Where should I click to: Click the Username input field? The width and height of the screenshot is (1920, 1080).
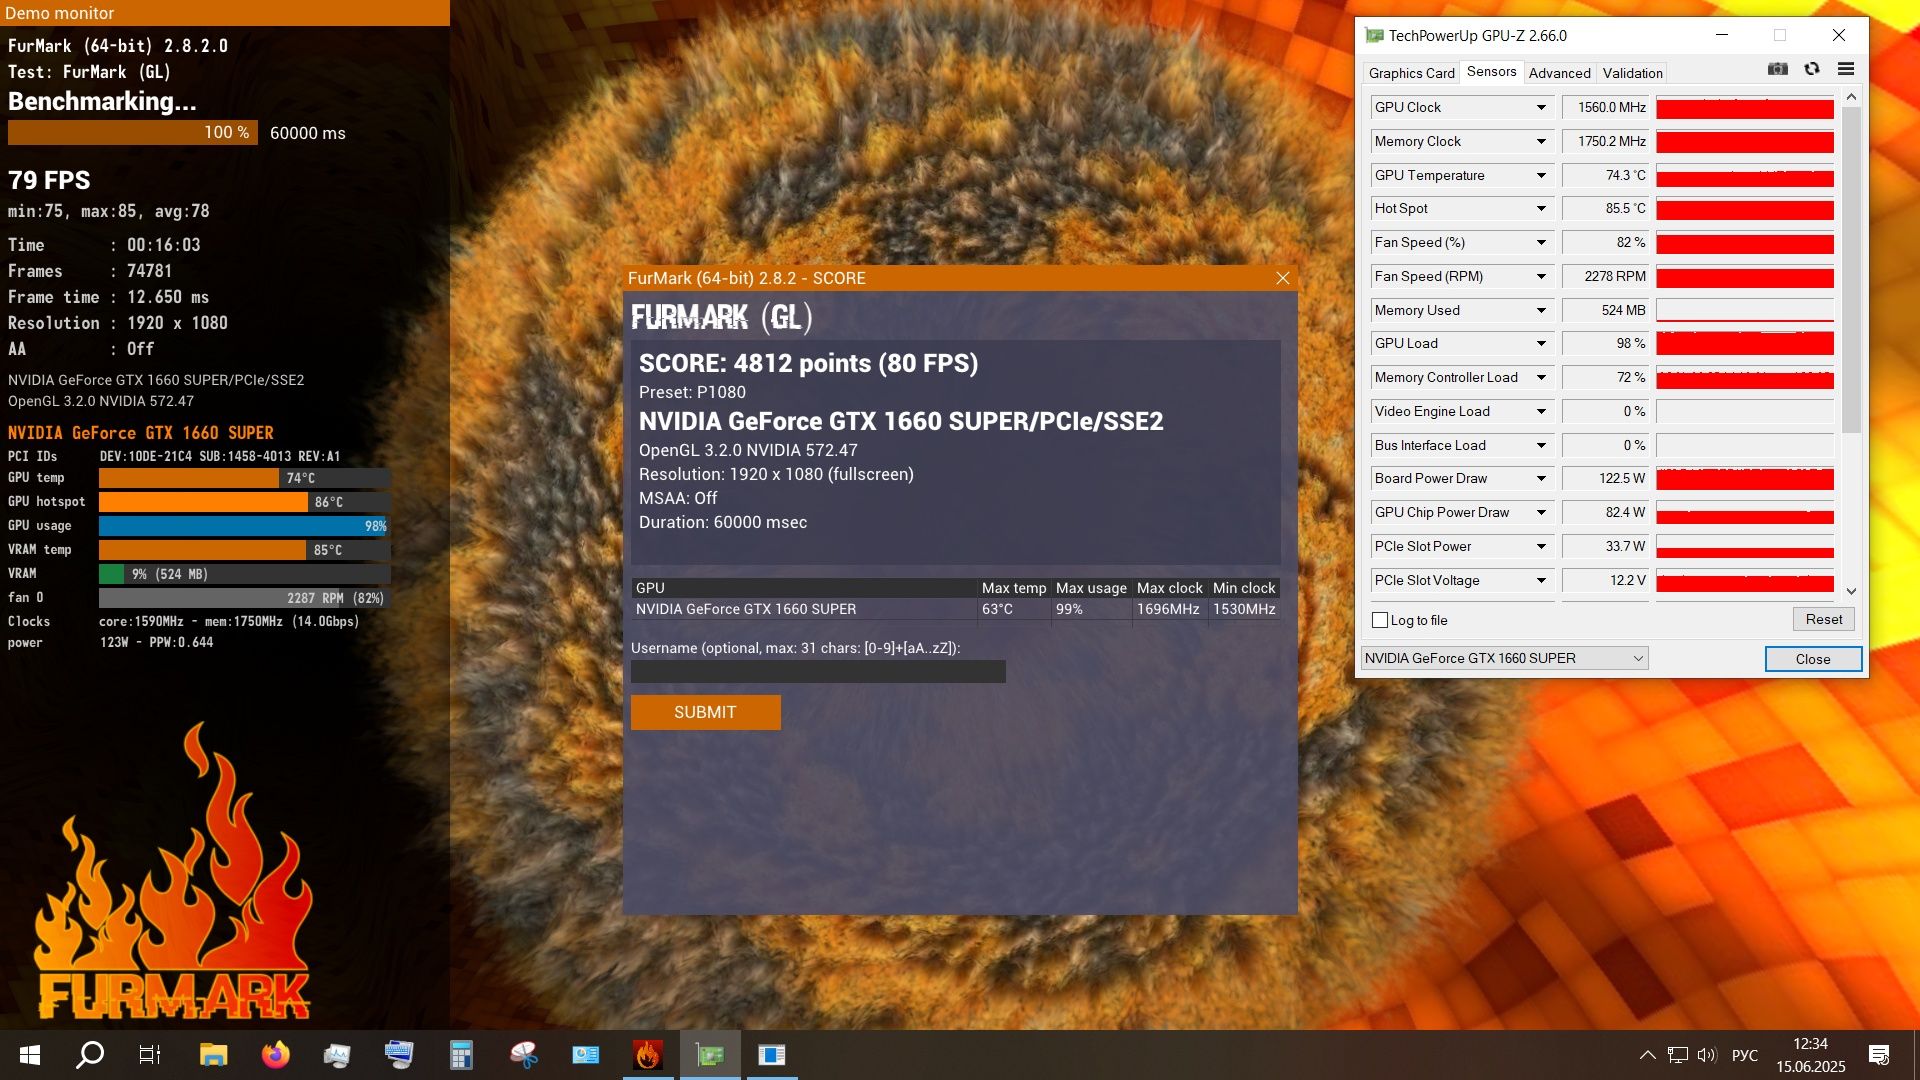coord(818,671)
